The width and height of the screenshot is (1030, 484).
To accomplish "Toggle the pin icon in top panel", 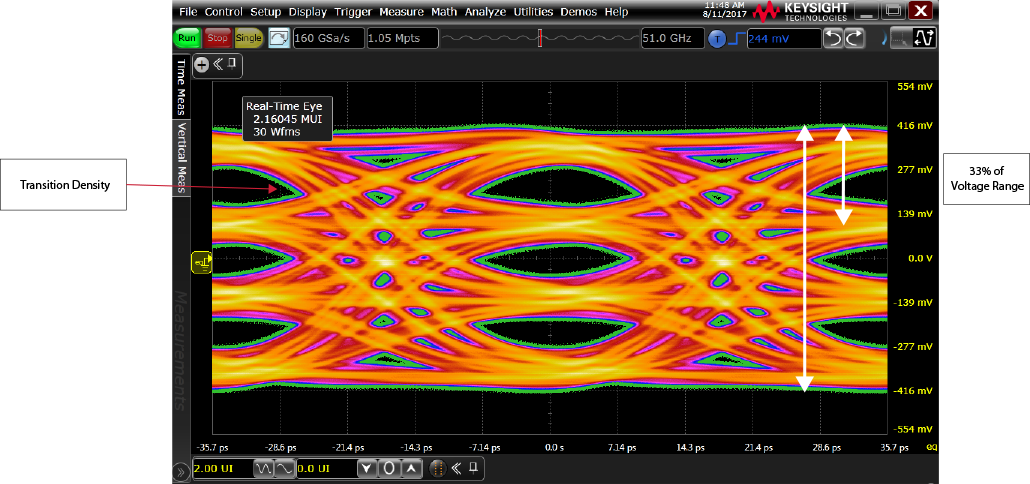I will pyautogui.click(x=232, y=64).
